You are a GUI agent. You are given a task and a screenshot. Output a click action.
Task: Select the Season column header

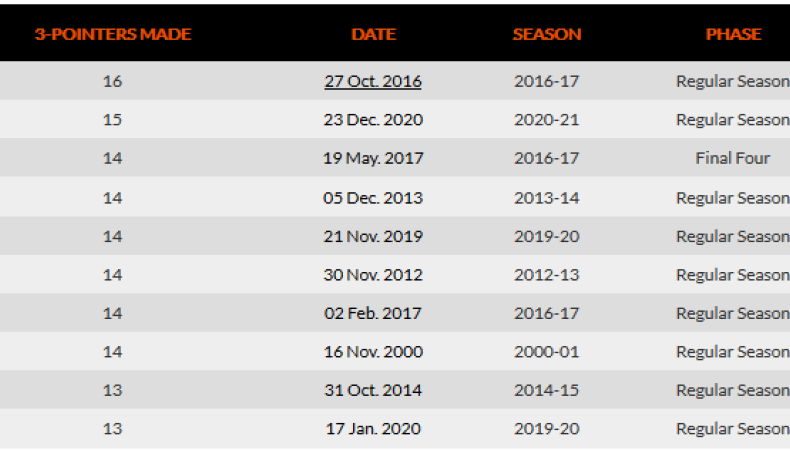coord(546,34)
